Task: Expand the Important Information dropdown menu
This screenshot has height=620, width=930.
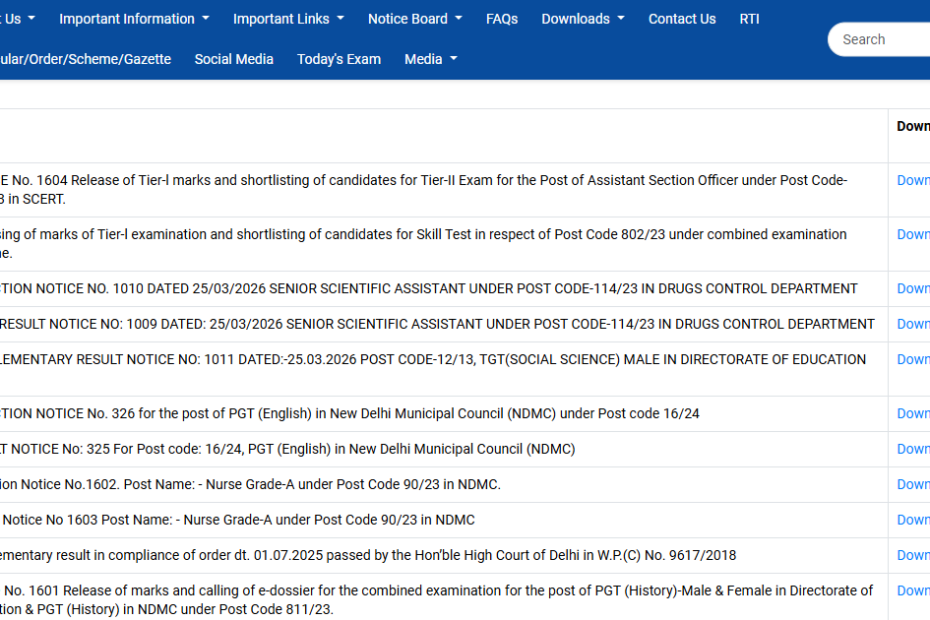Action: 134,19
